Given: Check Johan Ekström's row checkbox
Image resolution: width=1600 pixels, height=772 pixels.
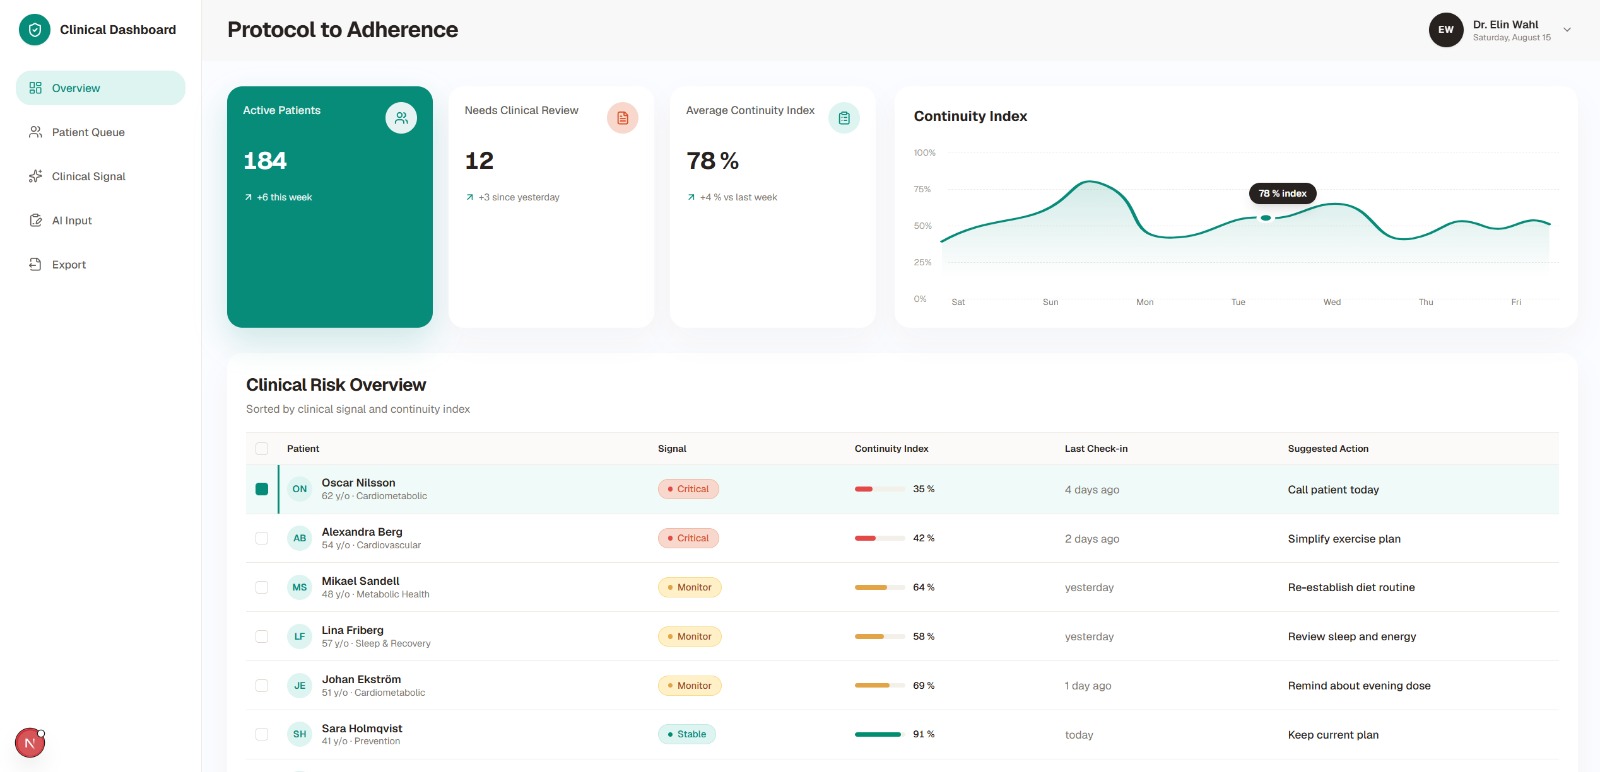Looking at the screenshot, I should click(261, 685).
